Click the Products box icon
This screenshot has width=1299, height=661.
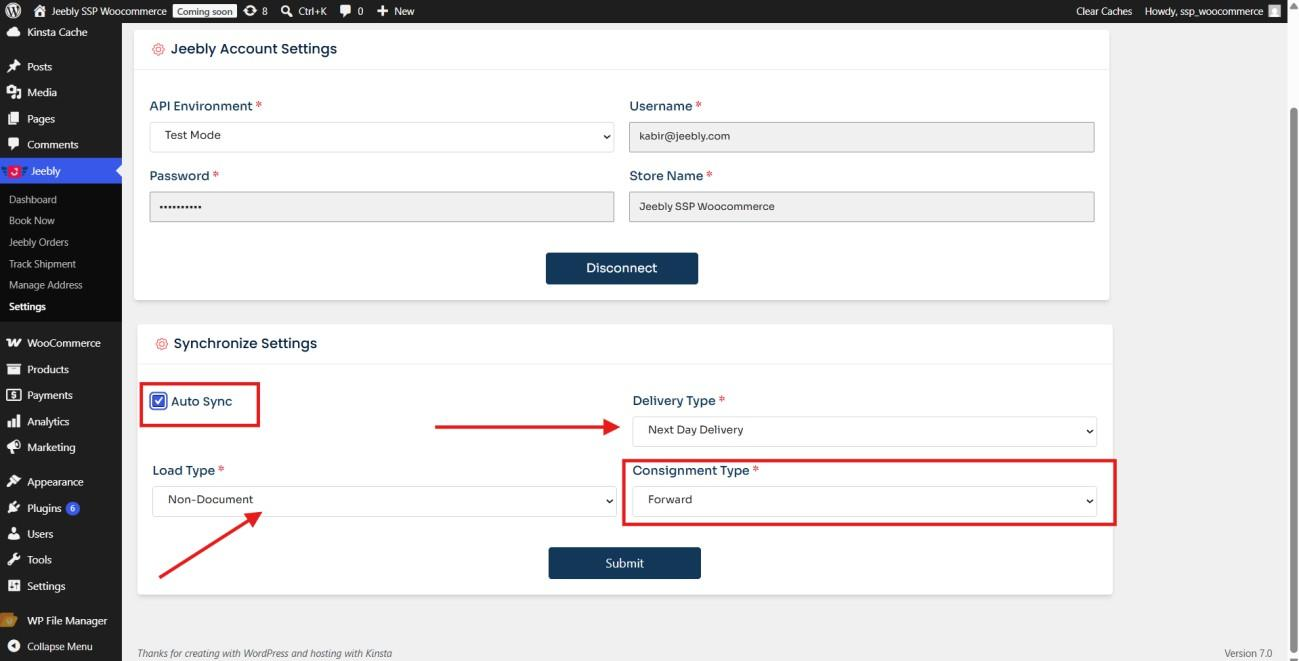click(14, 369)
